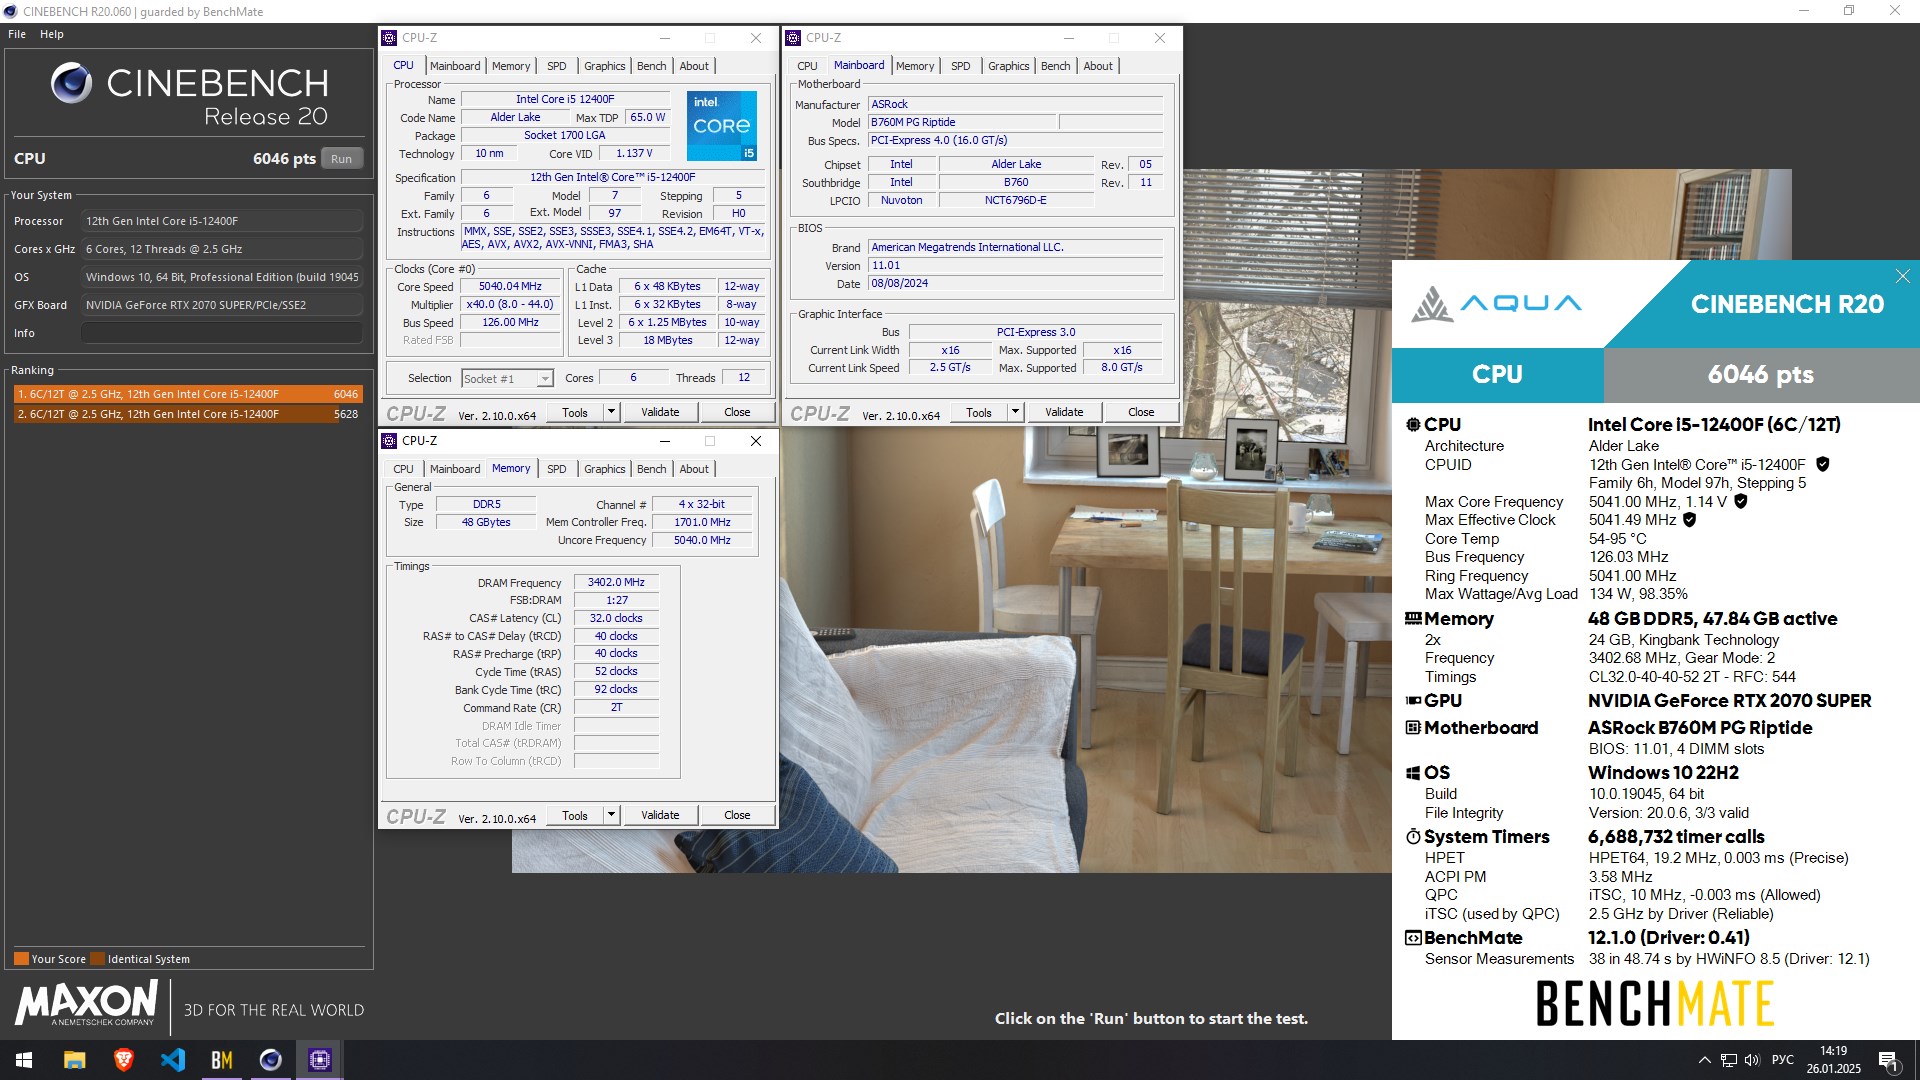This screenshot has height=1080, width=1920.
Task: Open the volume tray icon
Action: (1752, 1060)
